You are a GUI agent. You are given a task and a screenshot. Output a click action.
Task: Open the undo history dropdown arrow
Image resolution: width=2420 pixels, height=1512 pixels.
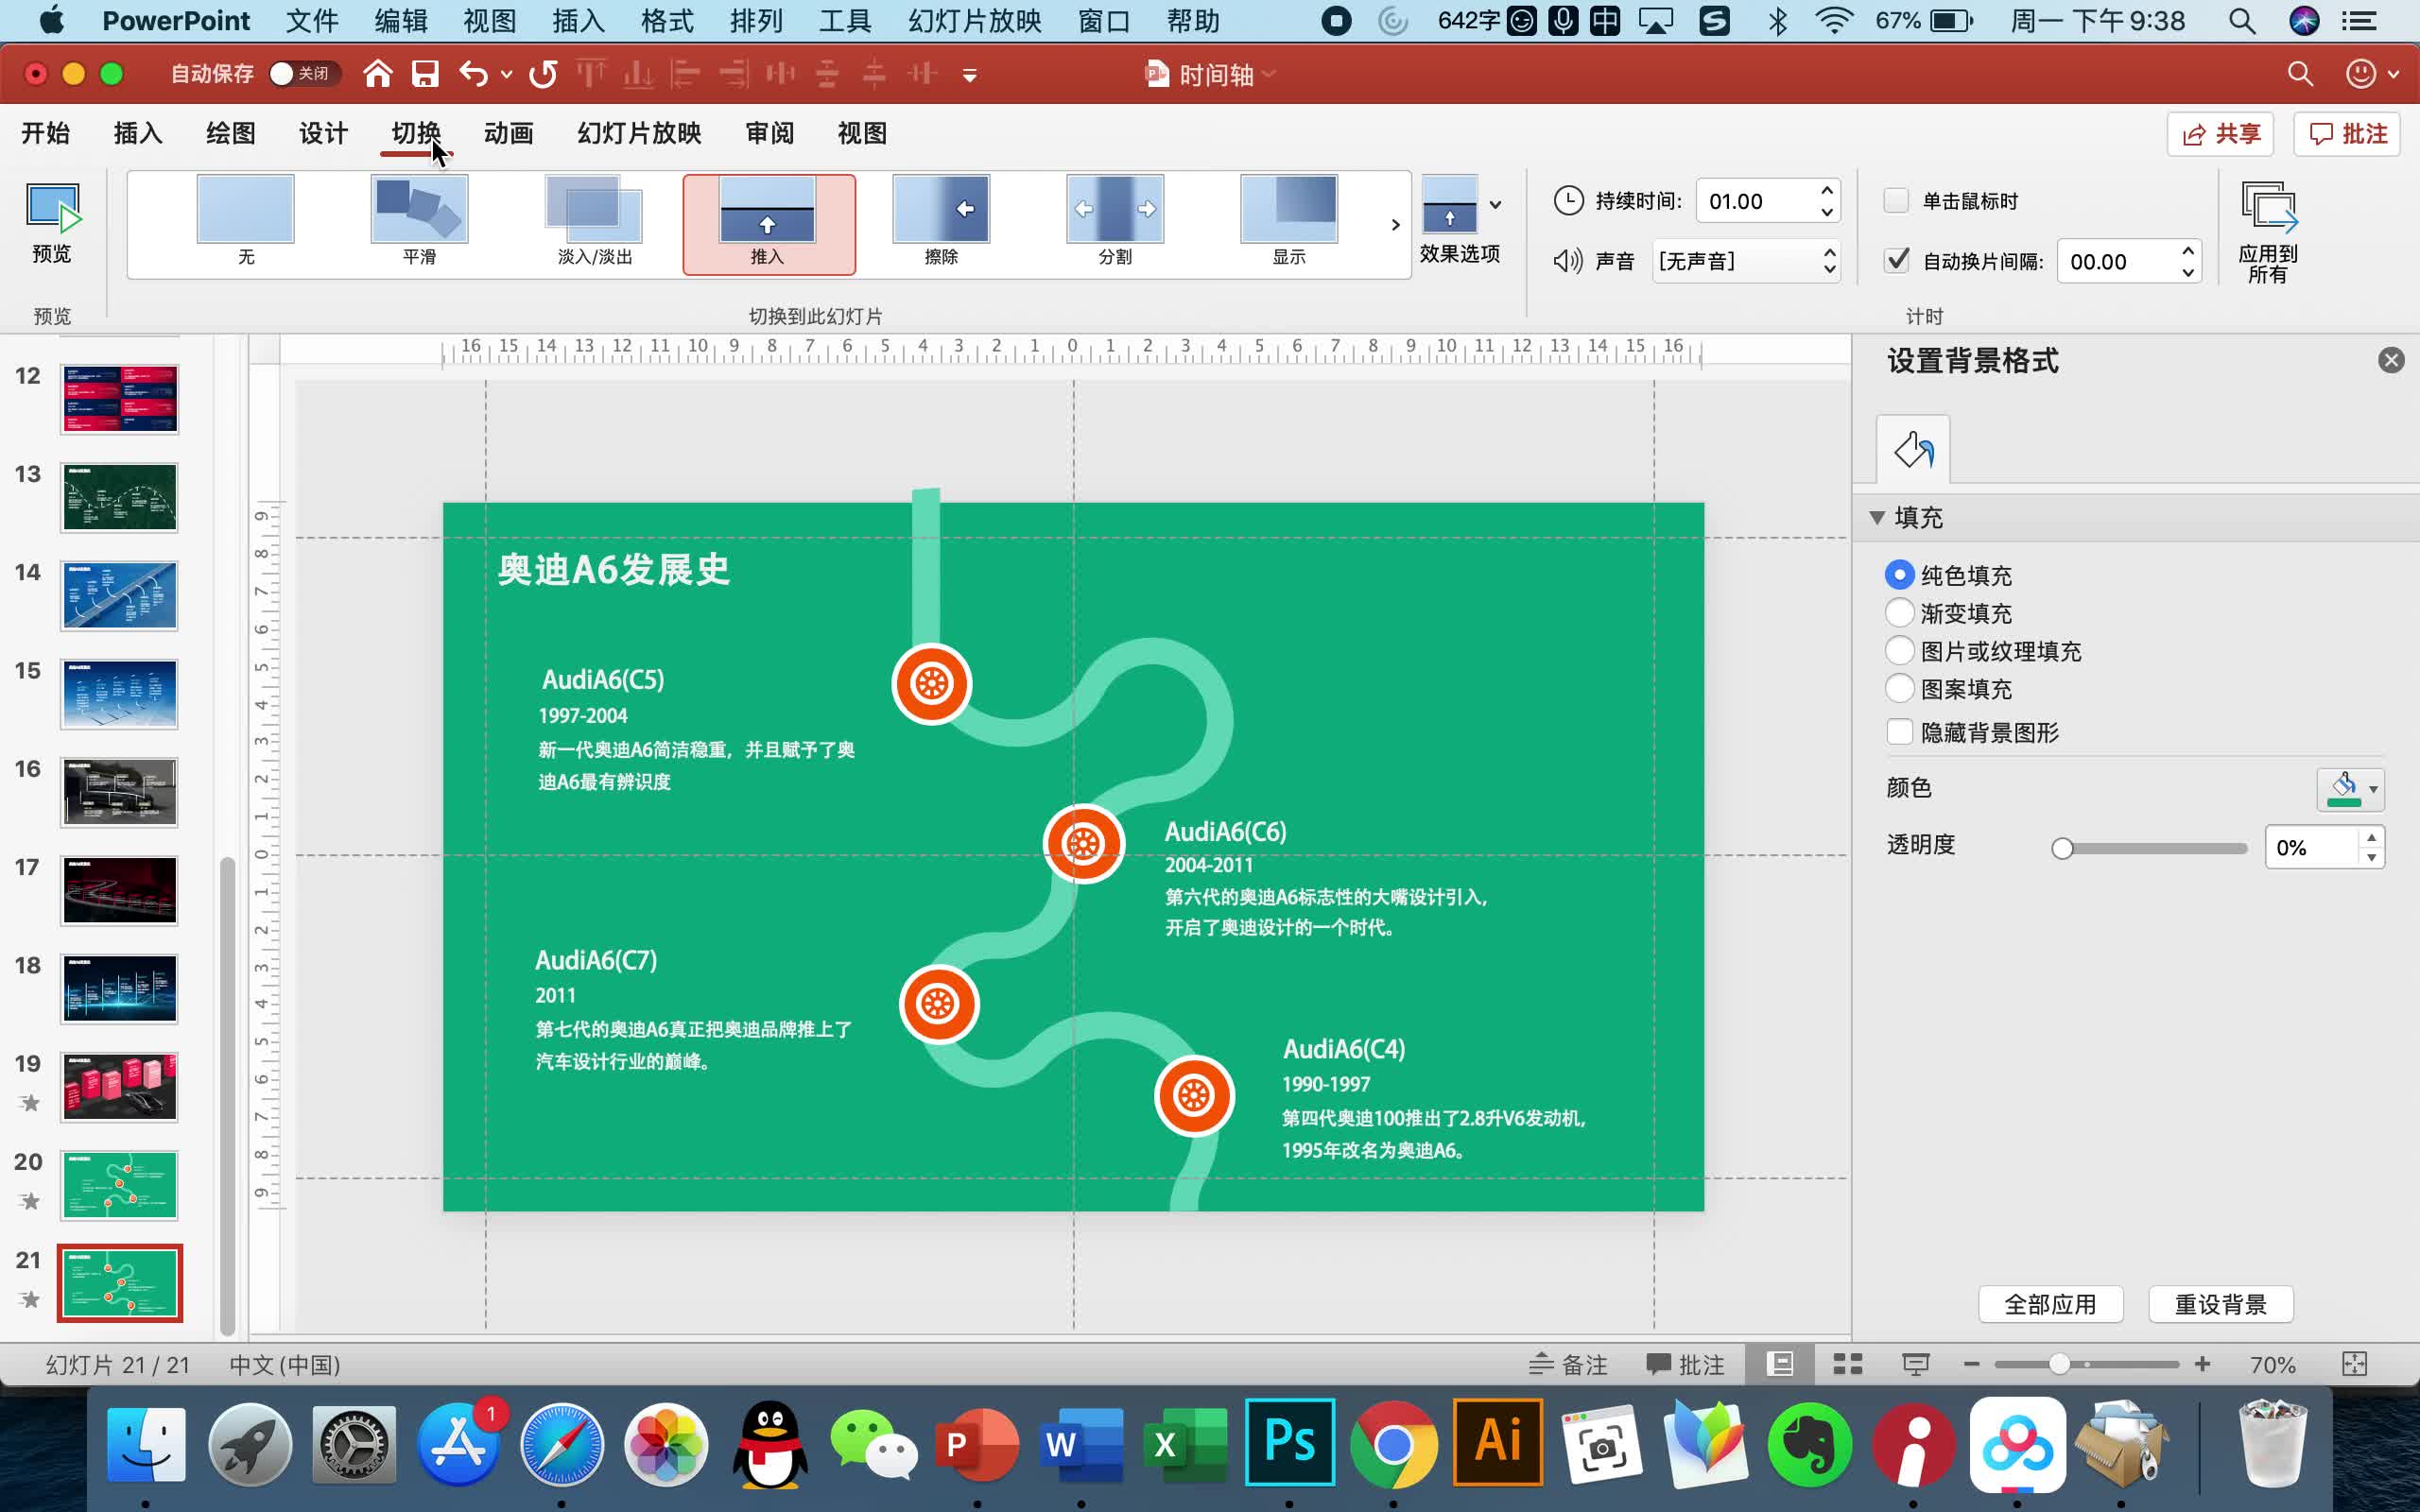tap(506, 74)
